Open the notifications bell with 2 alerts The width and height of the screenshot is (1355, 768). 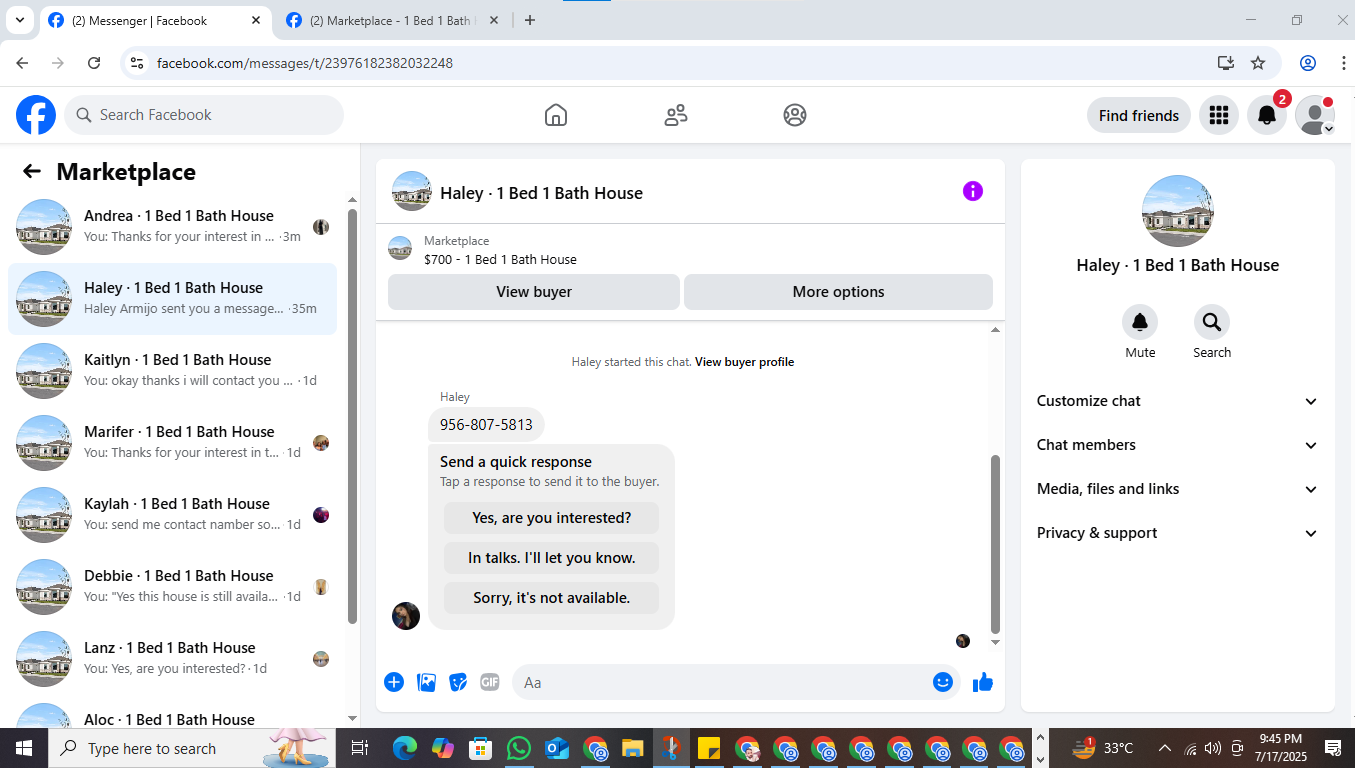click(1267, 115)
